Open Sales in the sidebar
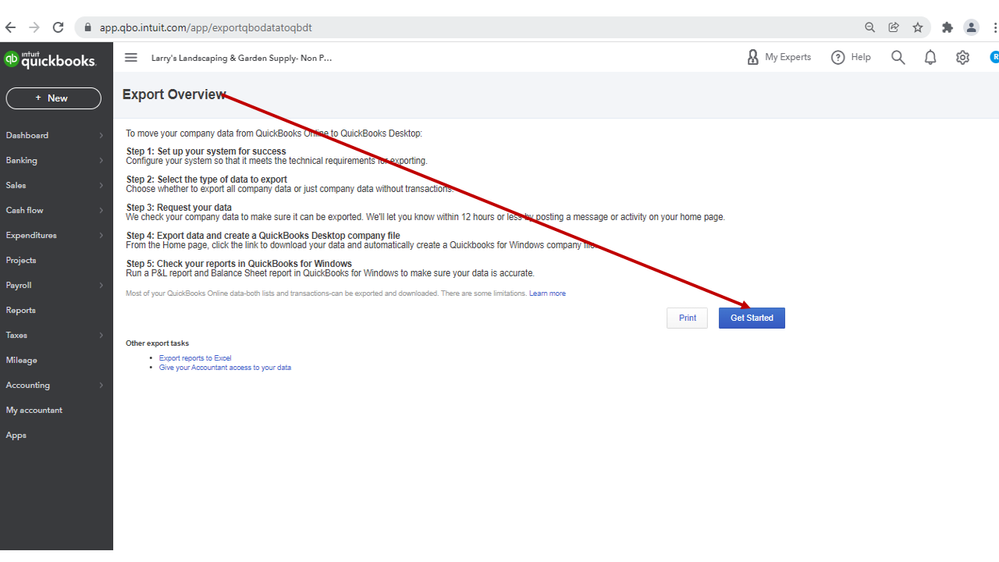The image size is (999, 562). [16, 185]
